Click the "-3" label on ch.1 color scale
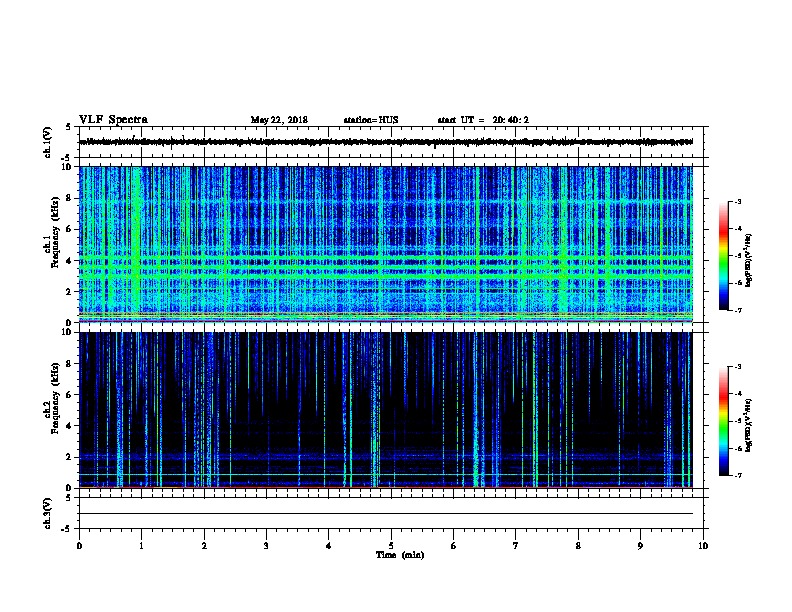 tap(737, 202)
